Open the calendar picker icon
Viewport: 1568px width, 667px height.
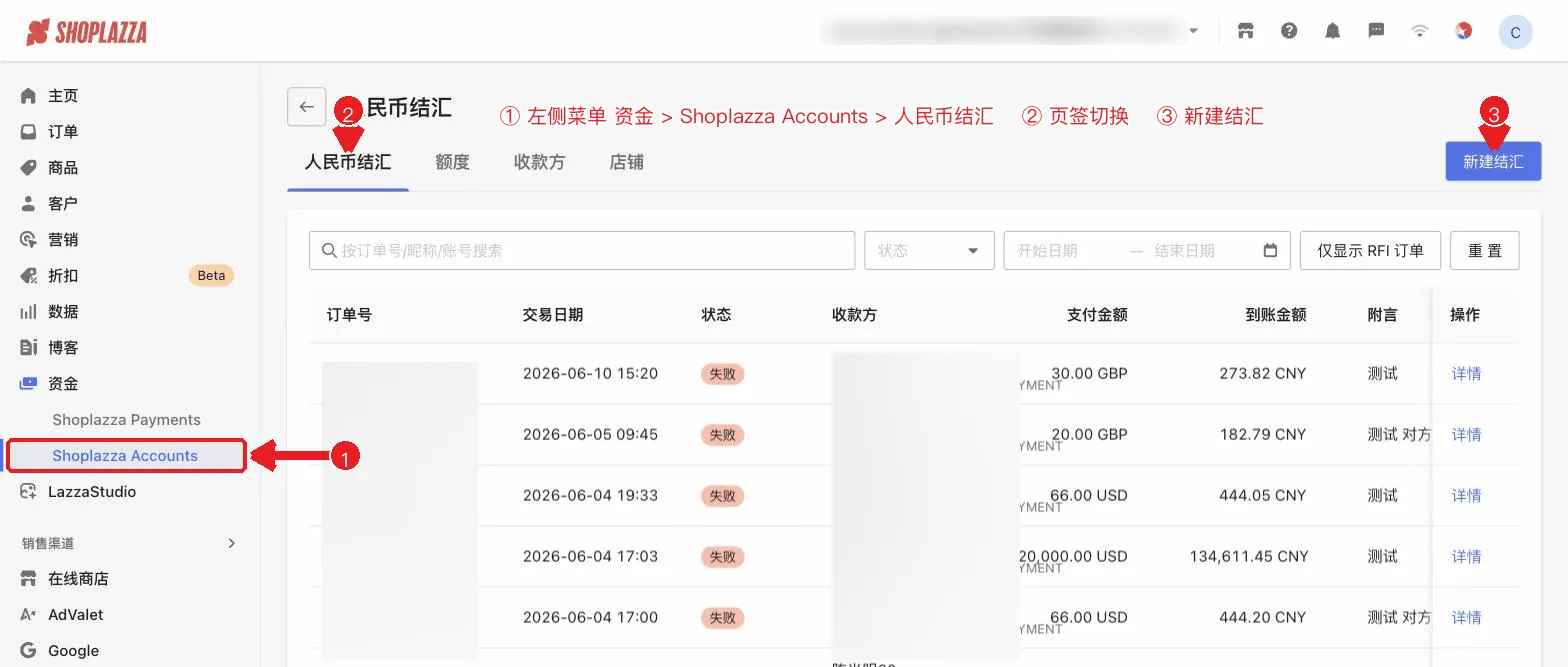click(1270, 250)
